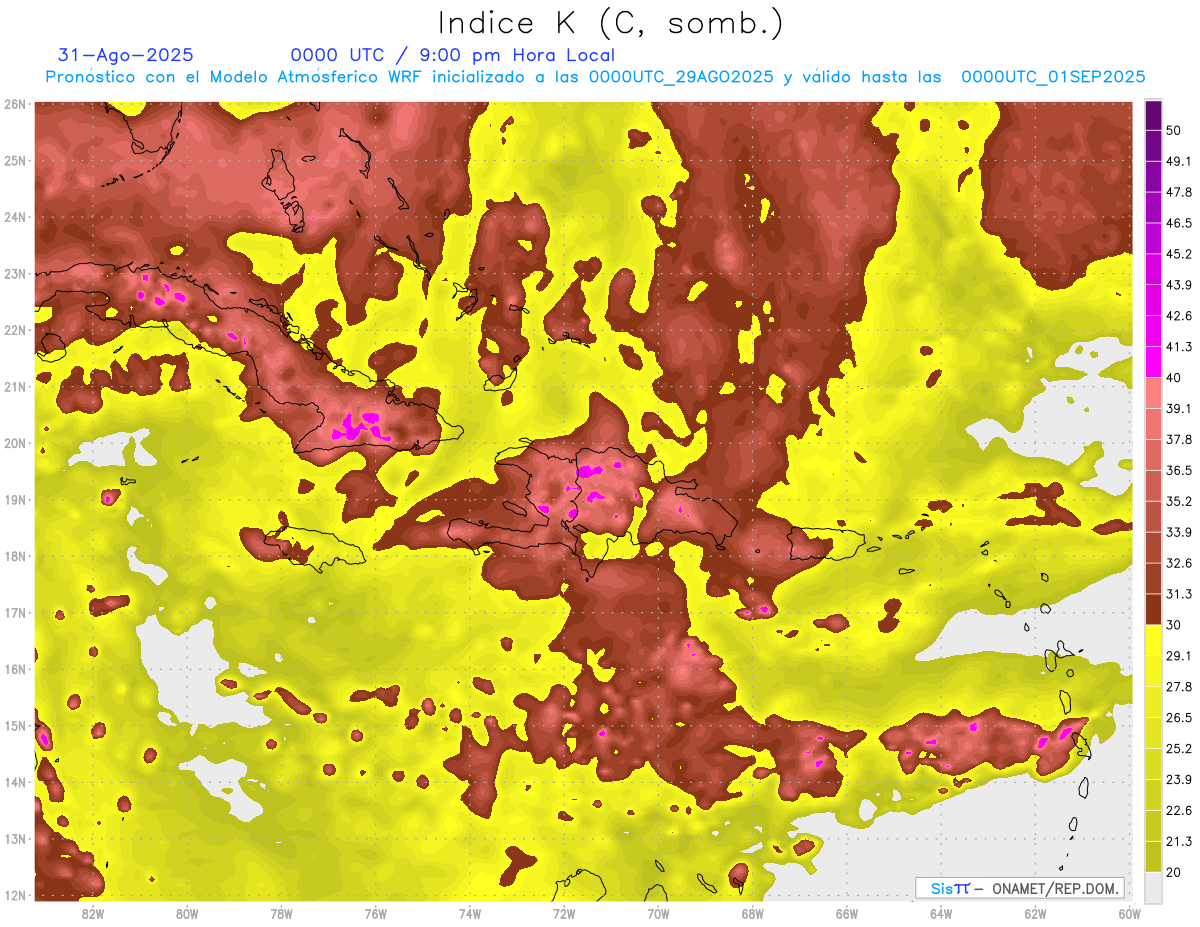Click the magenta colorbar segment between 40 and 41.3

(x=1153, y=361)
